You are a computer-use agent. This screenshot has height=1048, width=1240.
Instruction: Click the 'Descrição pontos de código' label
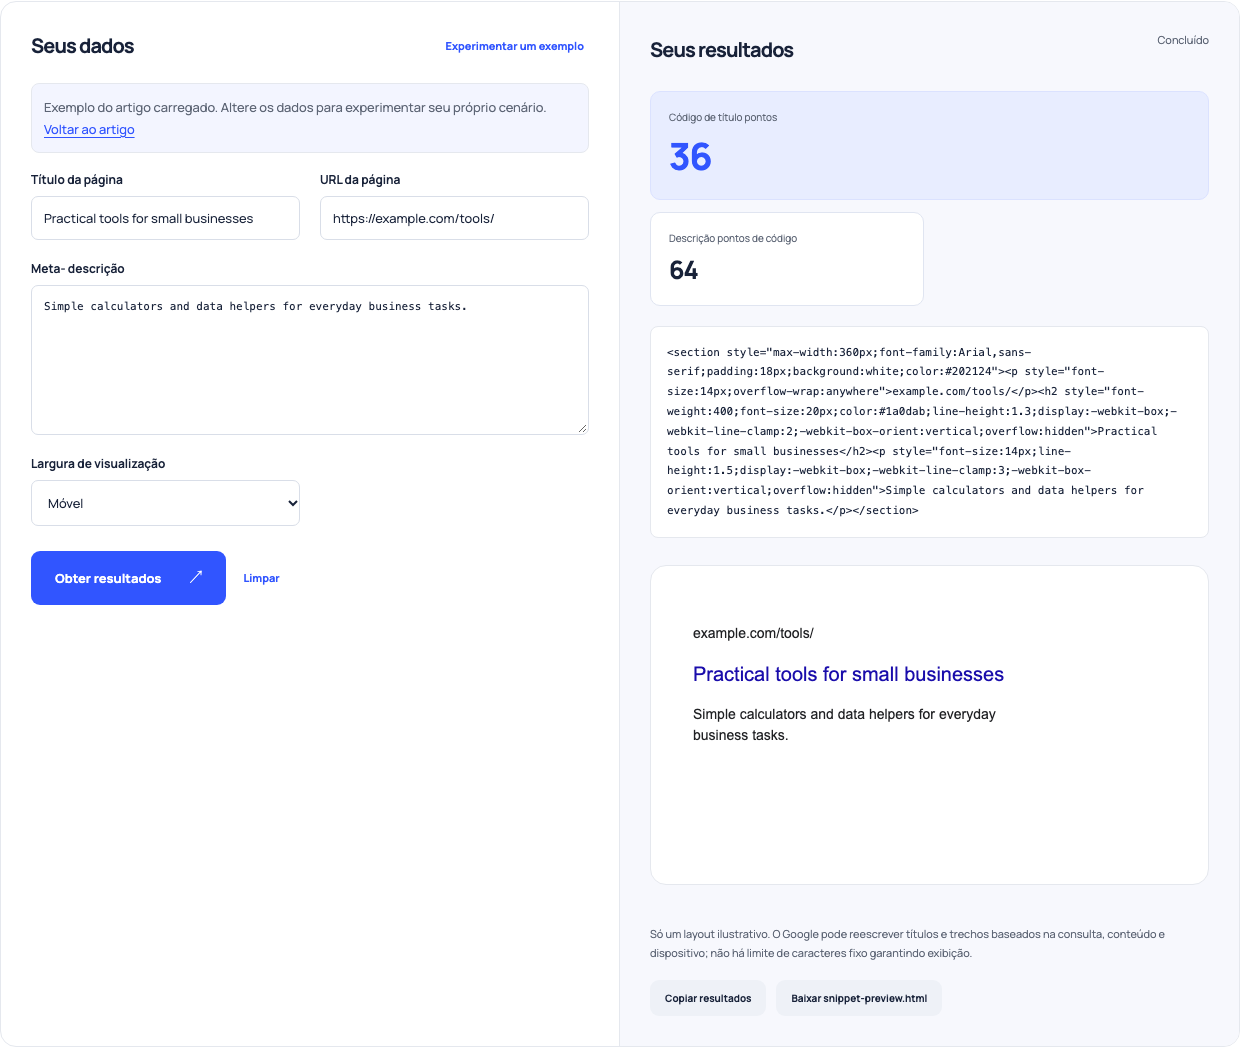733,238
